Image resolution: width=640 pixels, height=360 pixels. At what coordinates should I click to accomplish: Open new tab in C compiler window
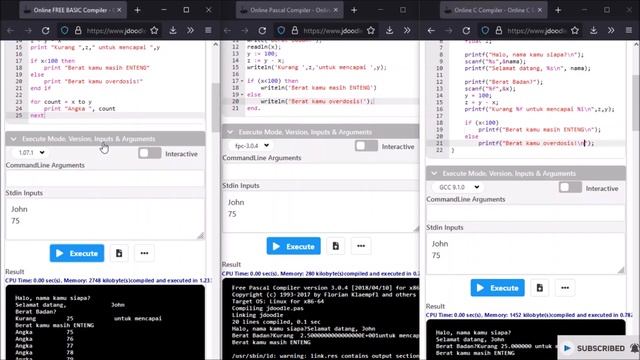click(558, 10)
